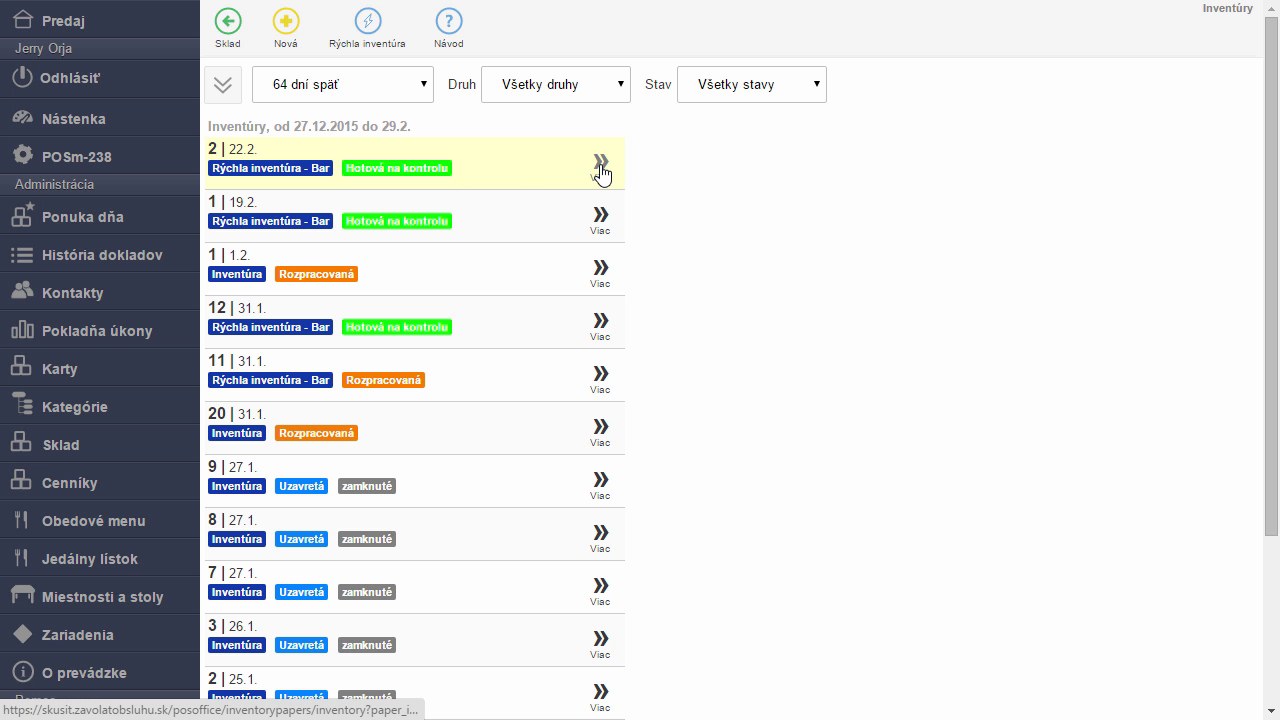Click 'zamknuté' tag of row 8
This screenshot has height=720, width=1280.
click(x=367, y=539)
